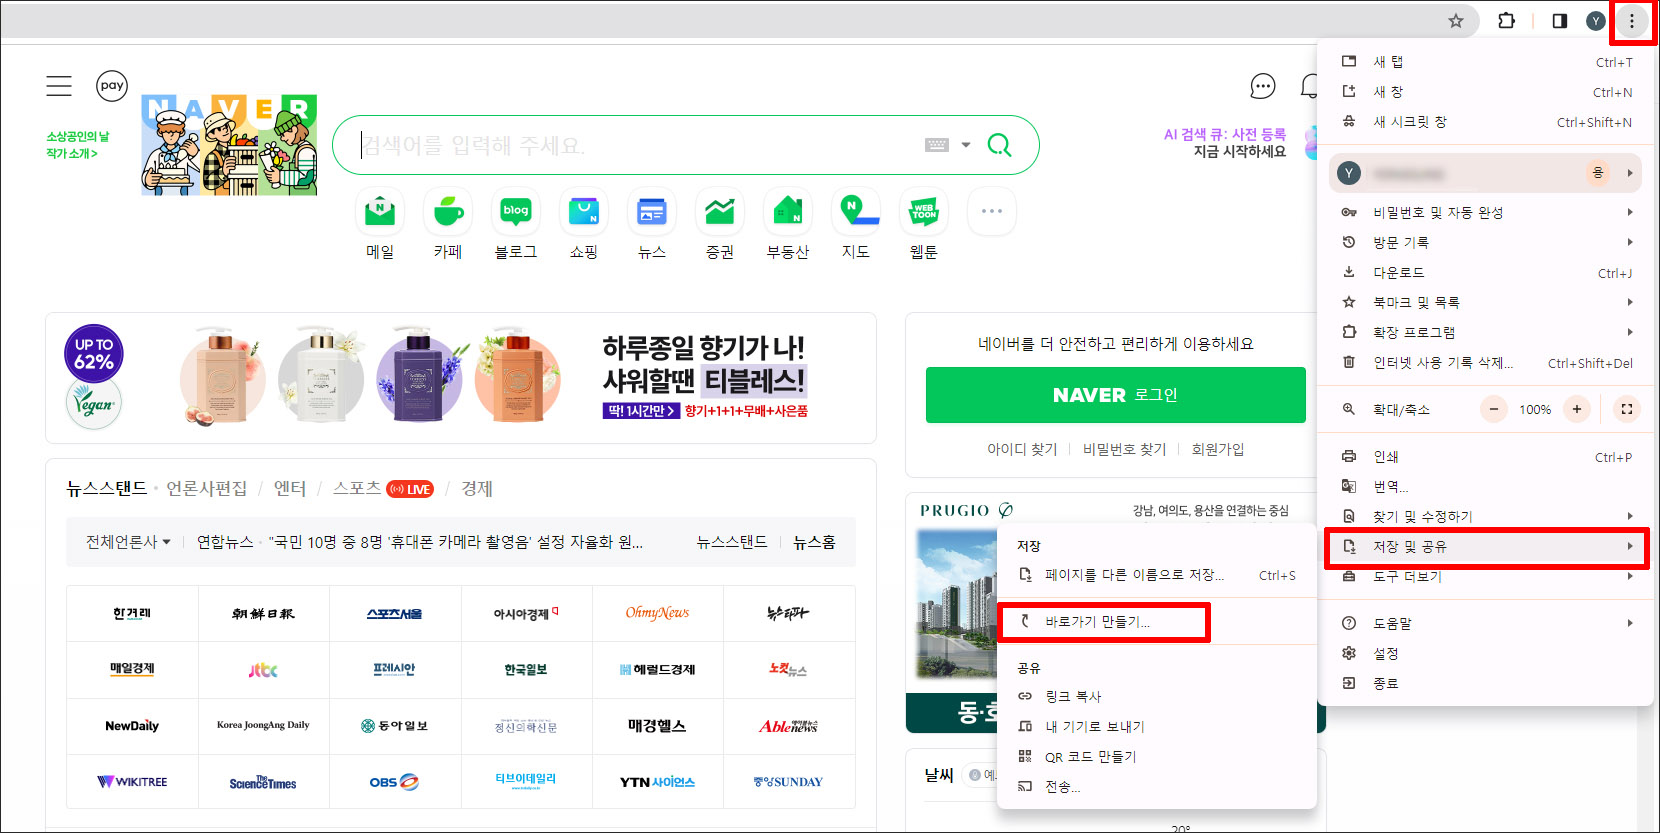Expand 확장 프로그램 submenu
Screen dimensions: 1660x833
point(1487,332)
